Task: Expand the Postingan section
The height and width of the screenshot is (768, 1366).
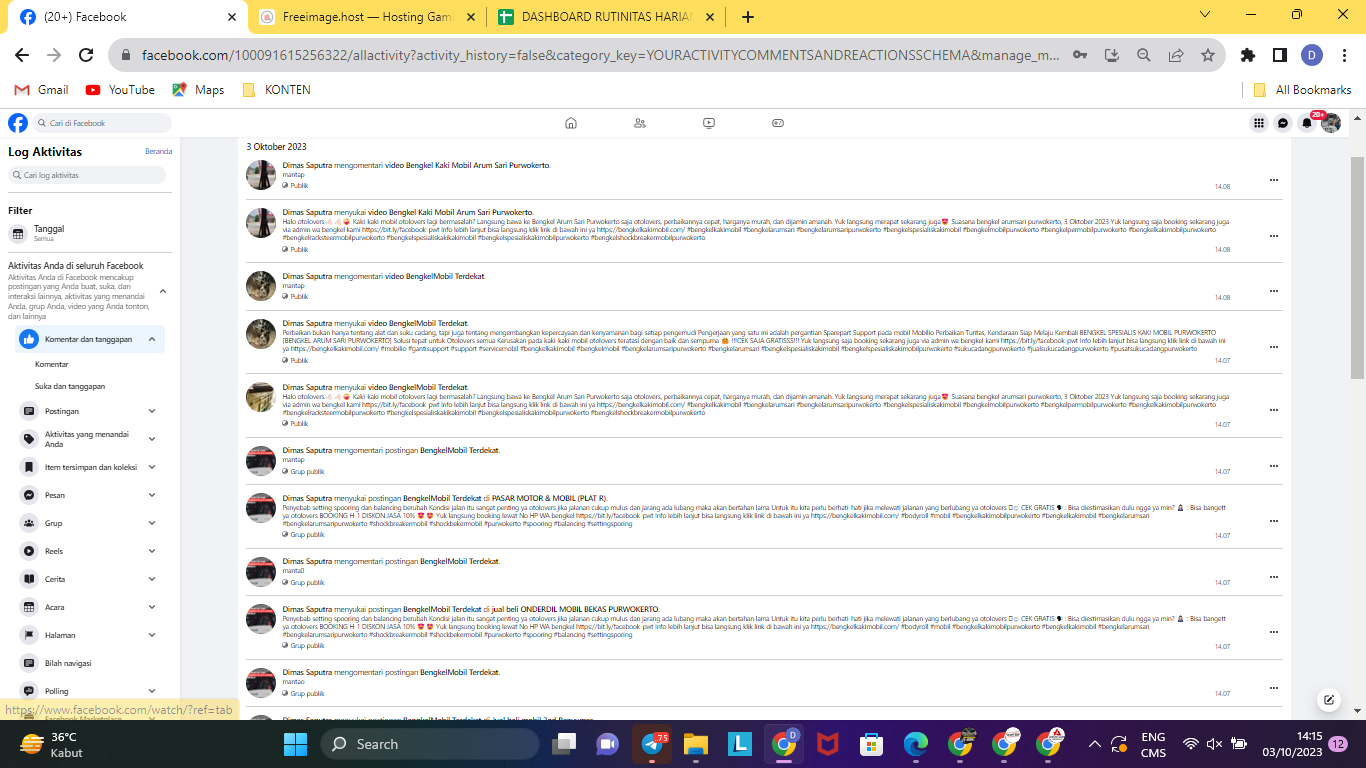Action: tap(152, 411)
